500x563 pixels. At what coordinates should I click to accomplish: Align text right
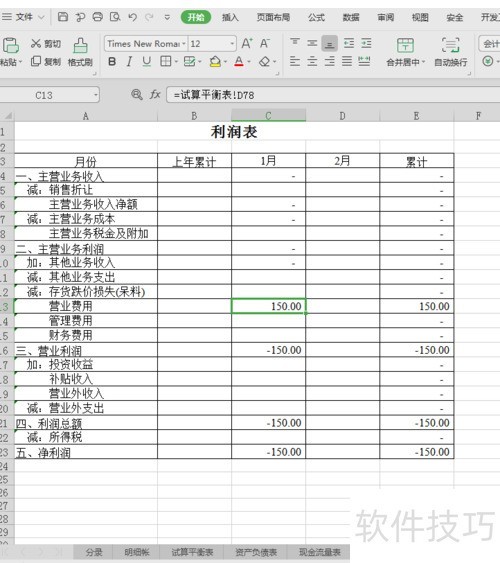tap(329, 61)
